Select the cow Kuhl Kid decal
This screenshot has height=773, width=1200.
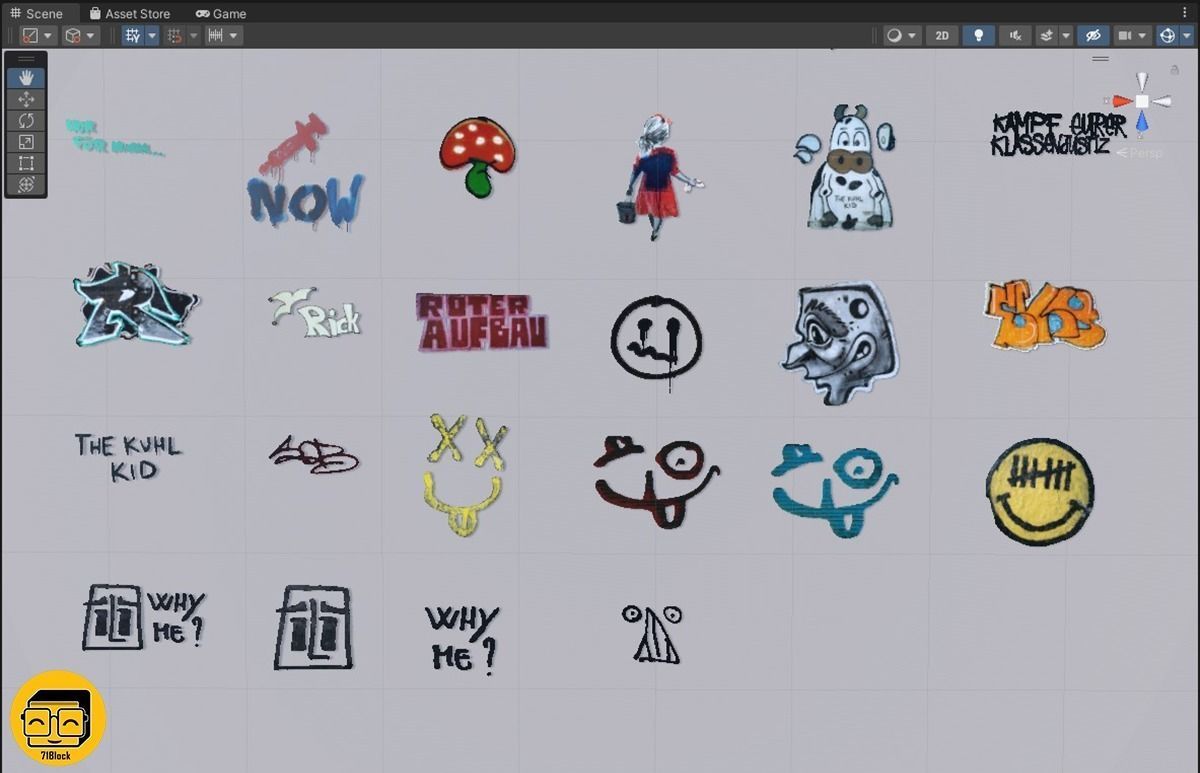846,167
